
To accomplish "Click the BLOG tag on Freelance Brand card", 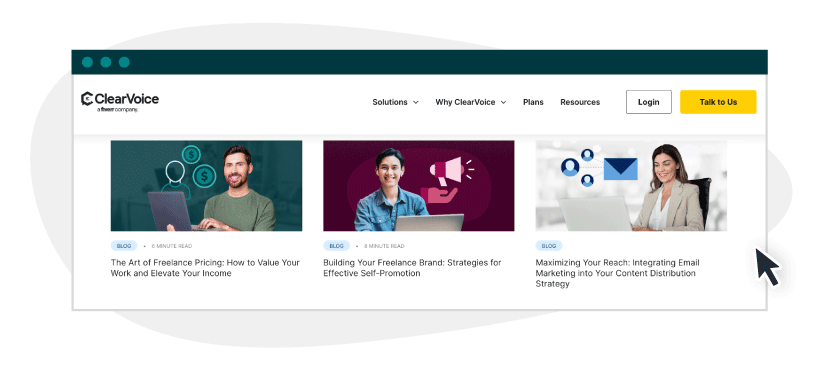I will [336, 246].
